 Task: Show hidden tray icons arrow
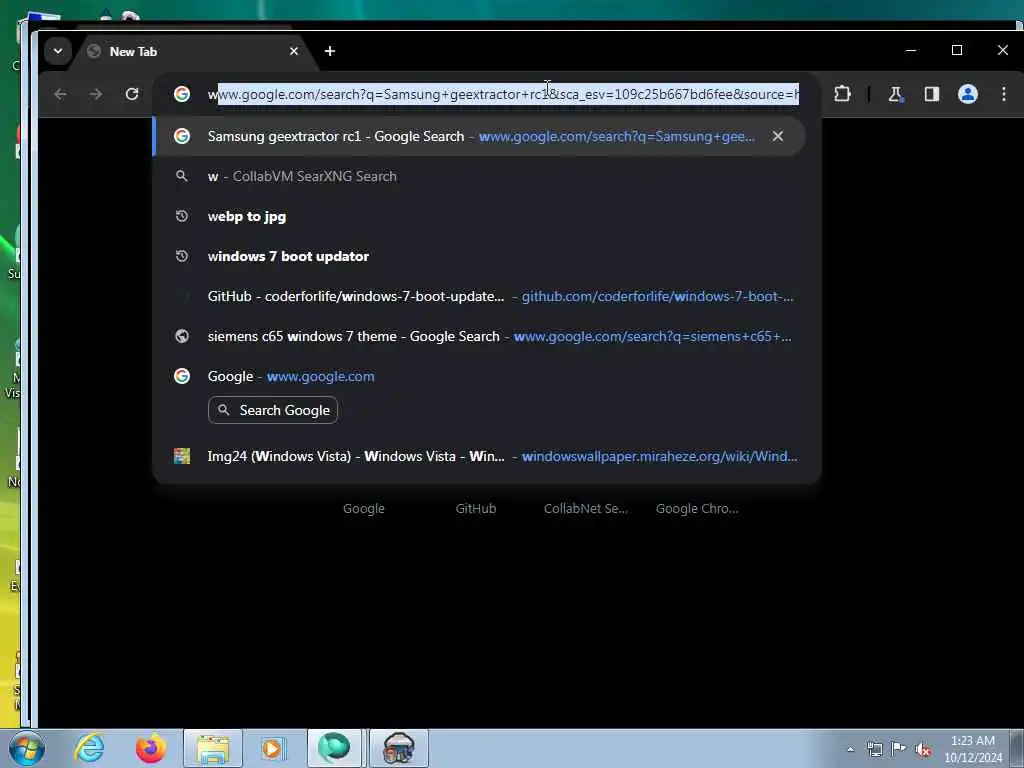tap(850, 749)
